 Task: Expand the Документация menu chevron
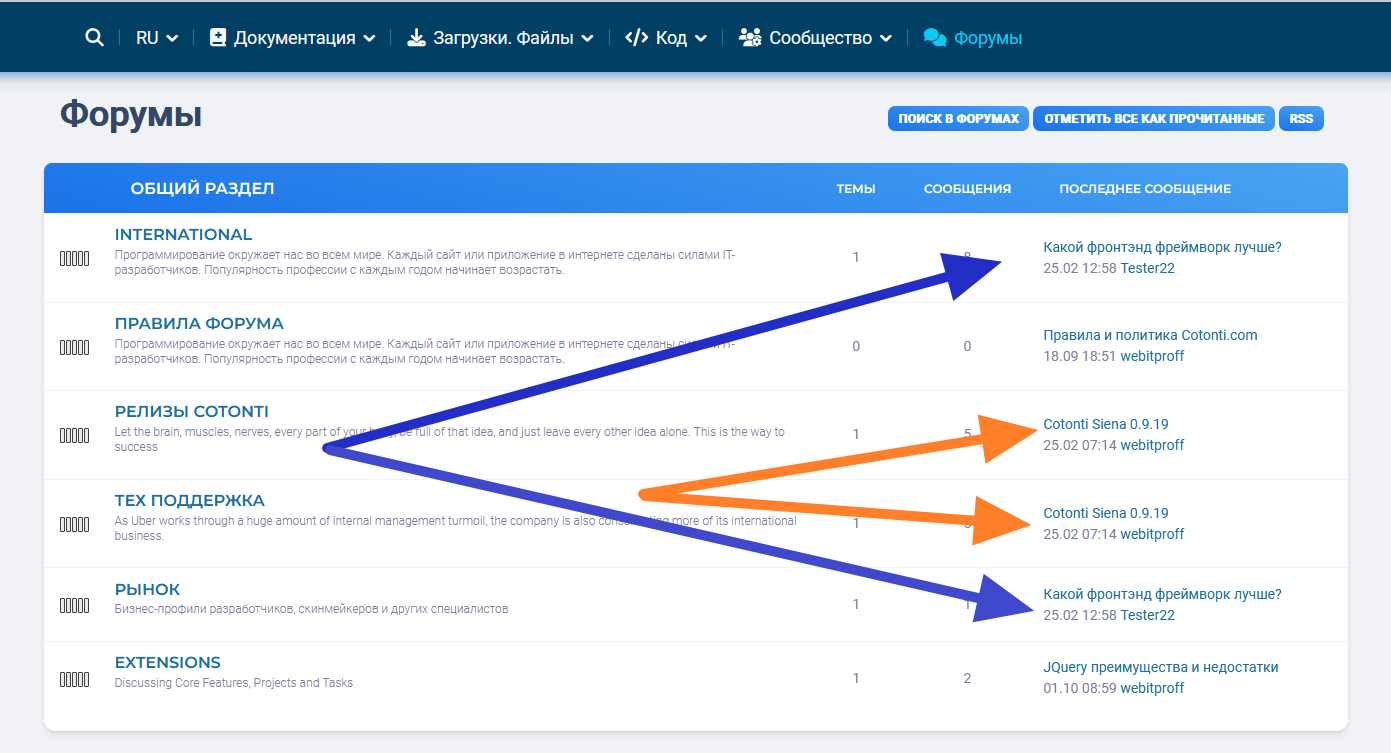(369, 39)
